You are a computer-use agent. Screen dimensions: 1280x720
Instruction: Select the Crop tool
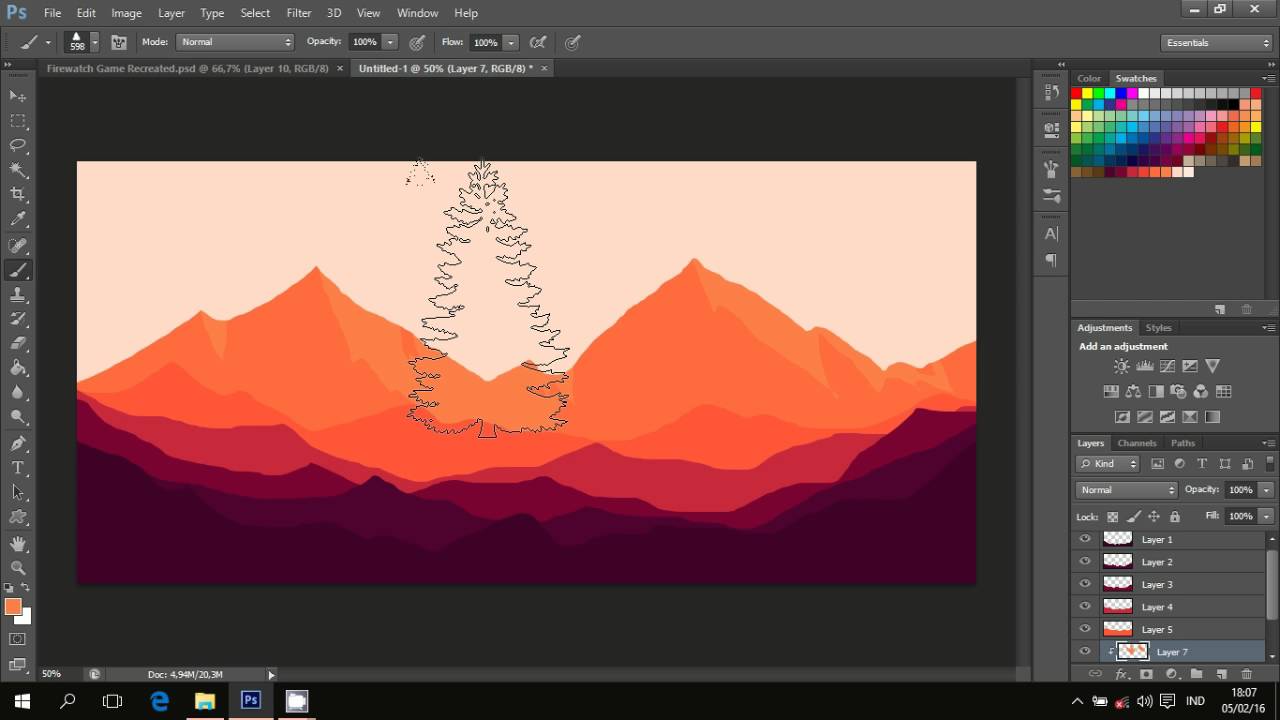pos(18,195)
